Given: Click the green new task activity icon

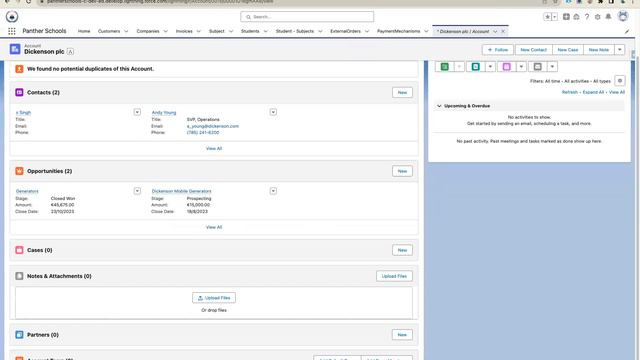Looking at the screenshot, I should pos(444,67).
